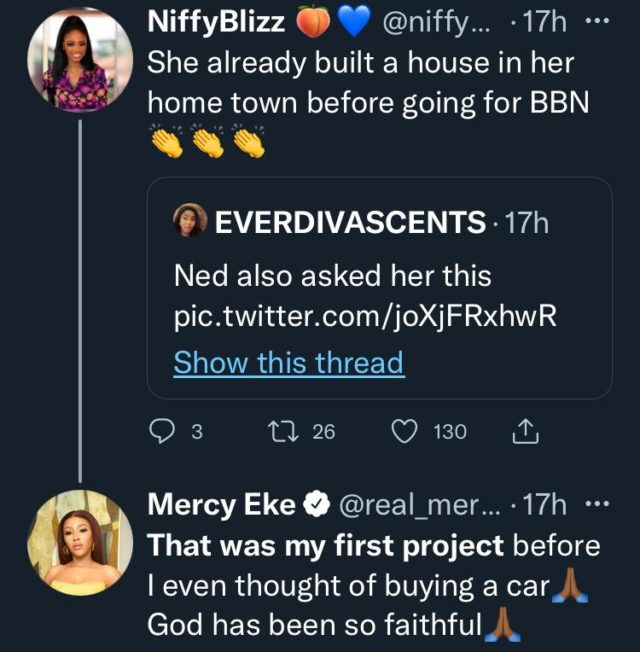Click the share icon under NiffyBlizz's tweet
The height and width of the screenshot is (652, 640).
tap(526, 432)
